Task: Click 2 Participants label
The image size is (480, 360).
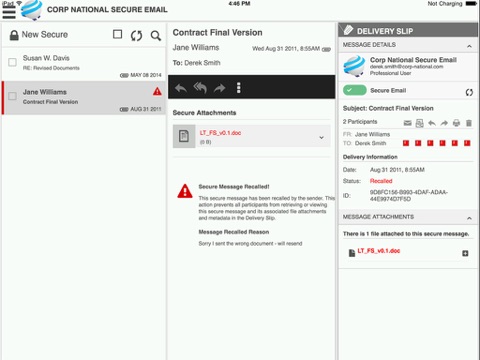Action: [x=360, y=122]
